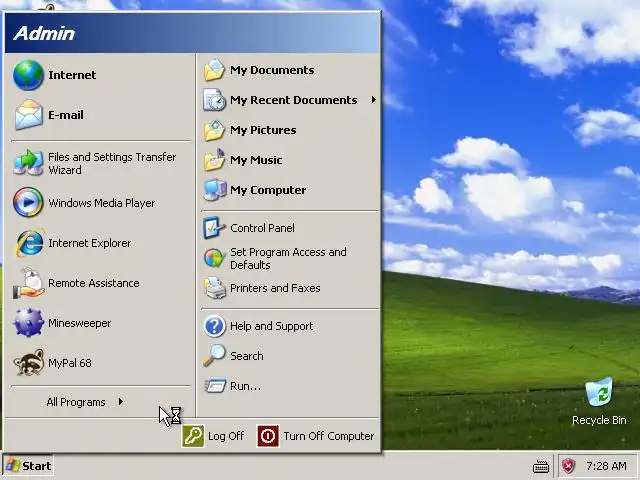Click the My Computer monitor icon
Image resolution: width=640 pixels, height=480 pixels.
214,190
